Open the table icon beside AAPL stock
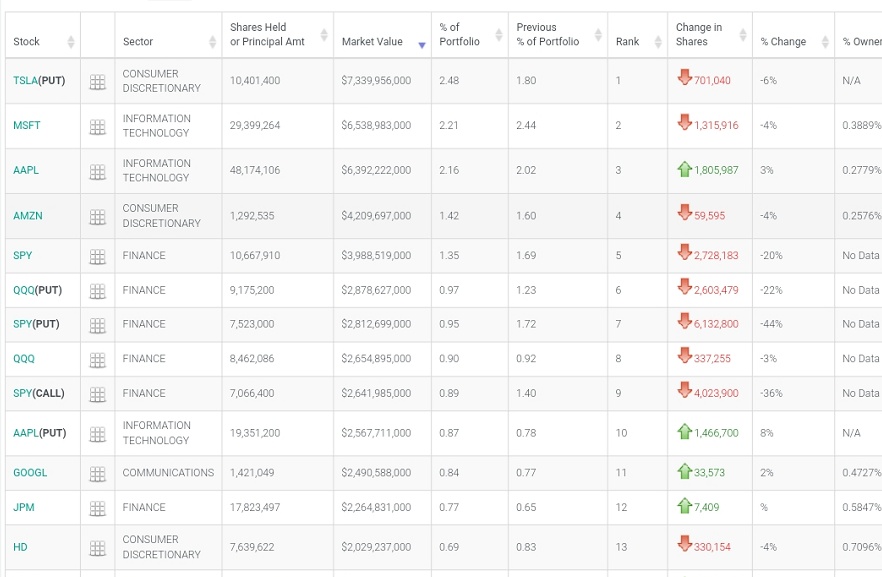This screenshot has height=577, width=882. tap(97, 172)
